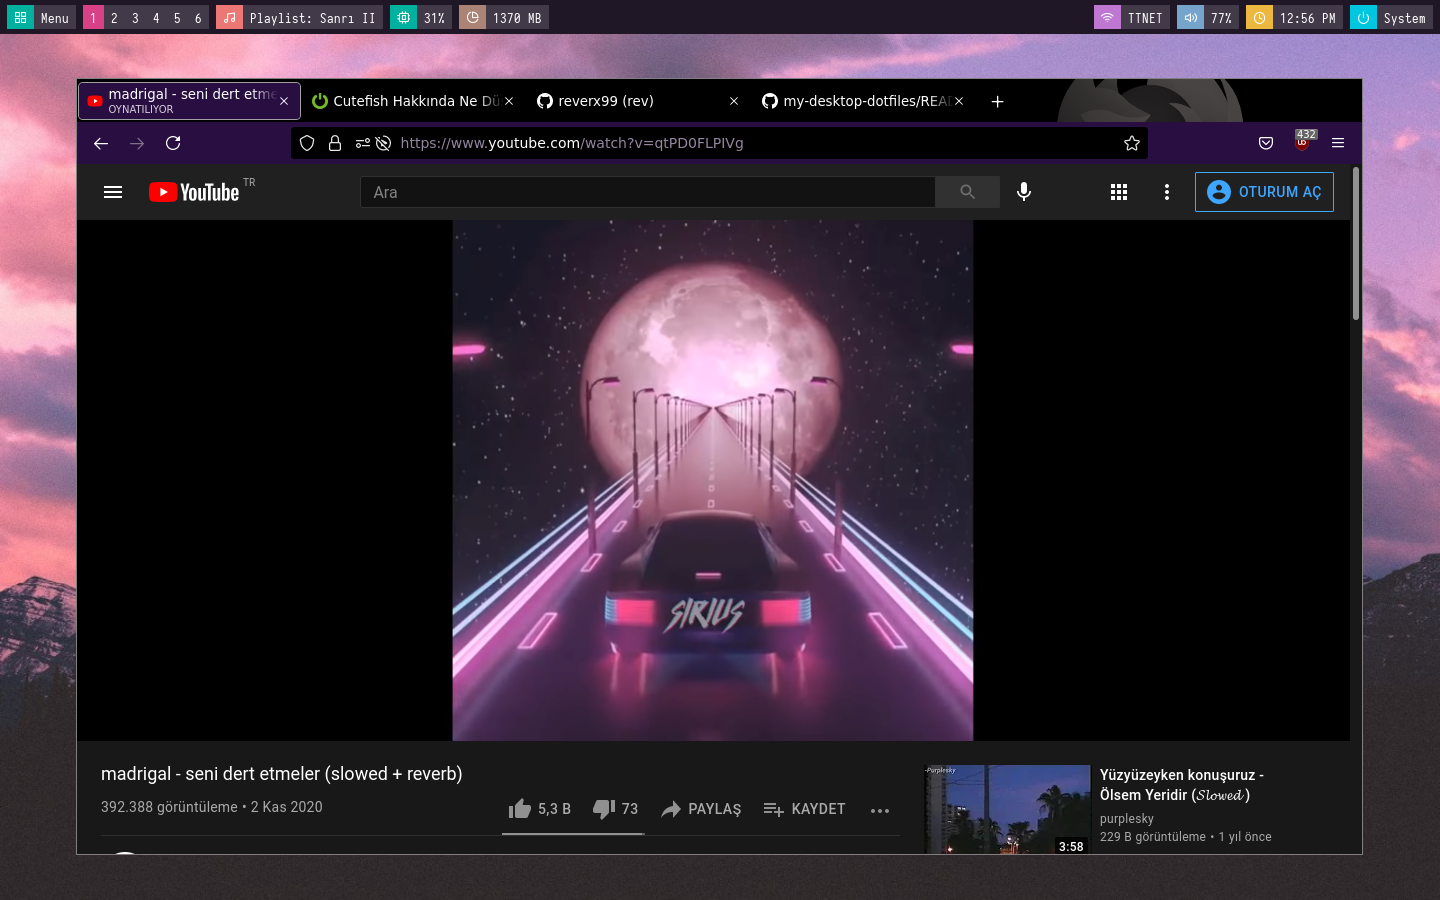Open purplesky channel link
1440x900 pixels.
pos(1127,819)
